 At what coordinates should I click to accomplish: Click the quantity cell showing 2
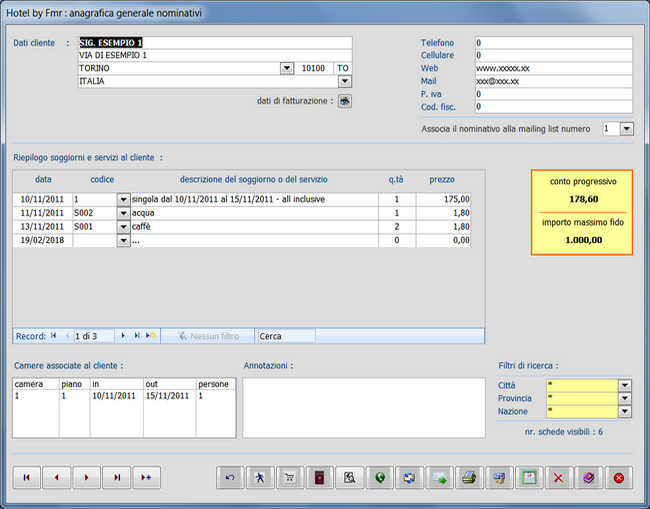coord(397,227)
